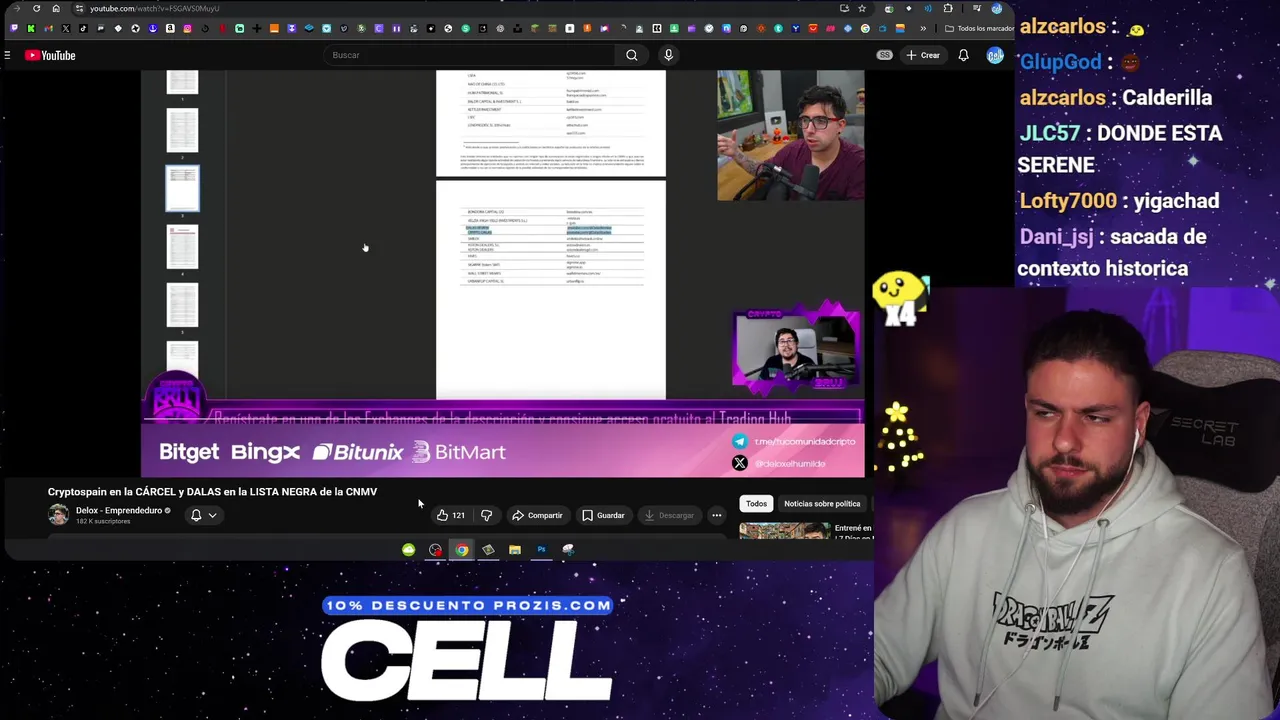Click the magnifier search button

632,55
